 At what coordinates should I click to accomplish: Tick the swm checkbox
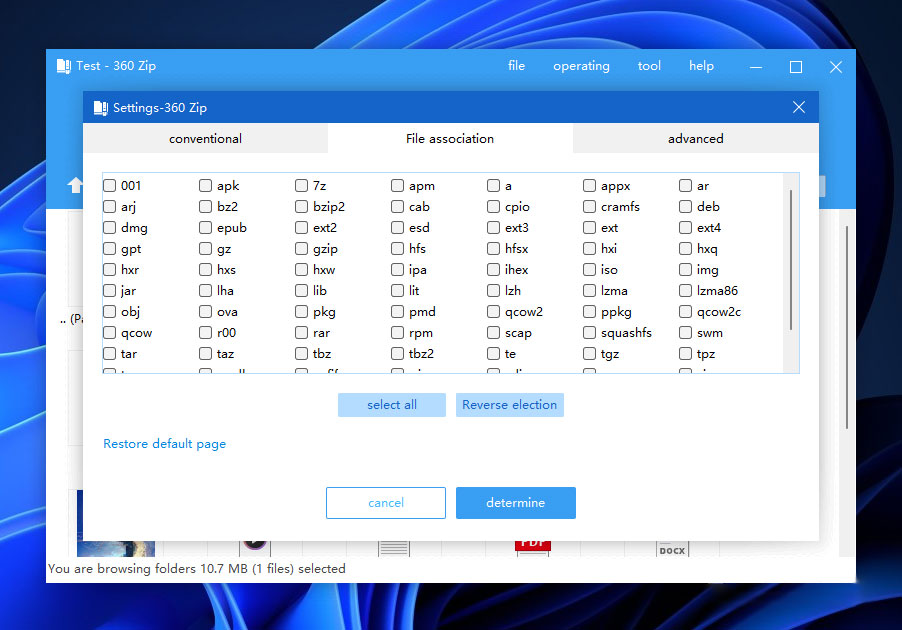(x=685, y=333)
